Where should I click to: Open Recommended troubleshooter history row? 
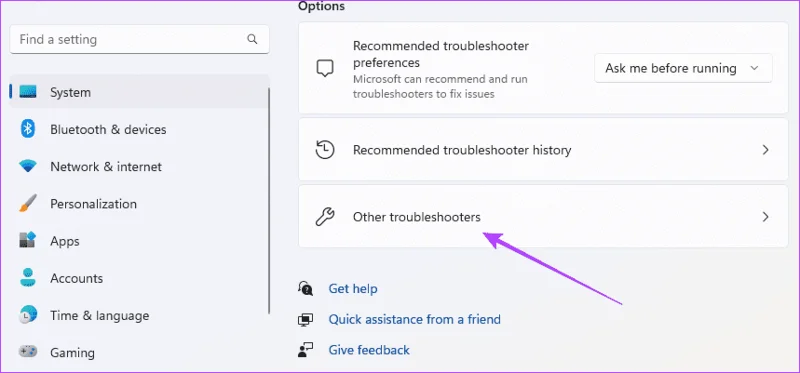(x=543, y=150)
